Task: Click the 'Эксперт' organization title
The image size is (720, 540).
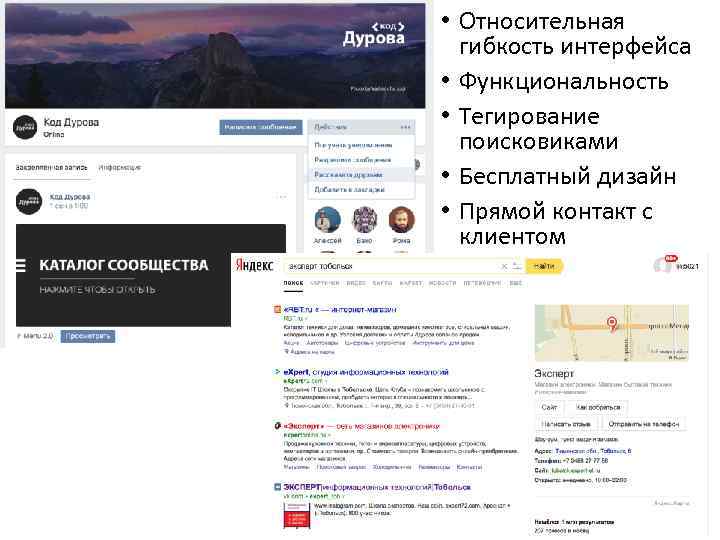Action: (554, 374)
